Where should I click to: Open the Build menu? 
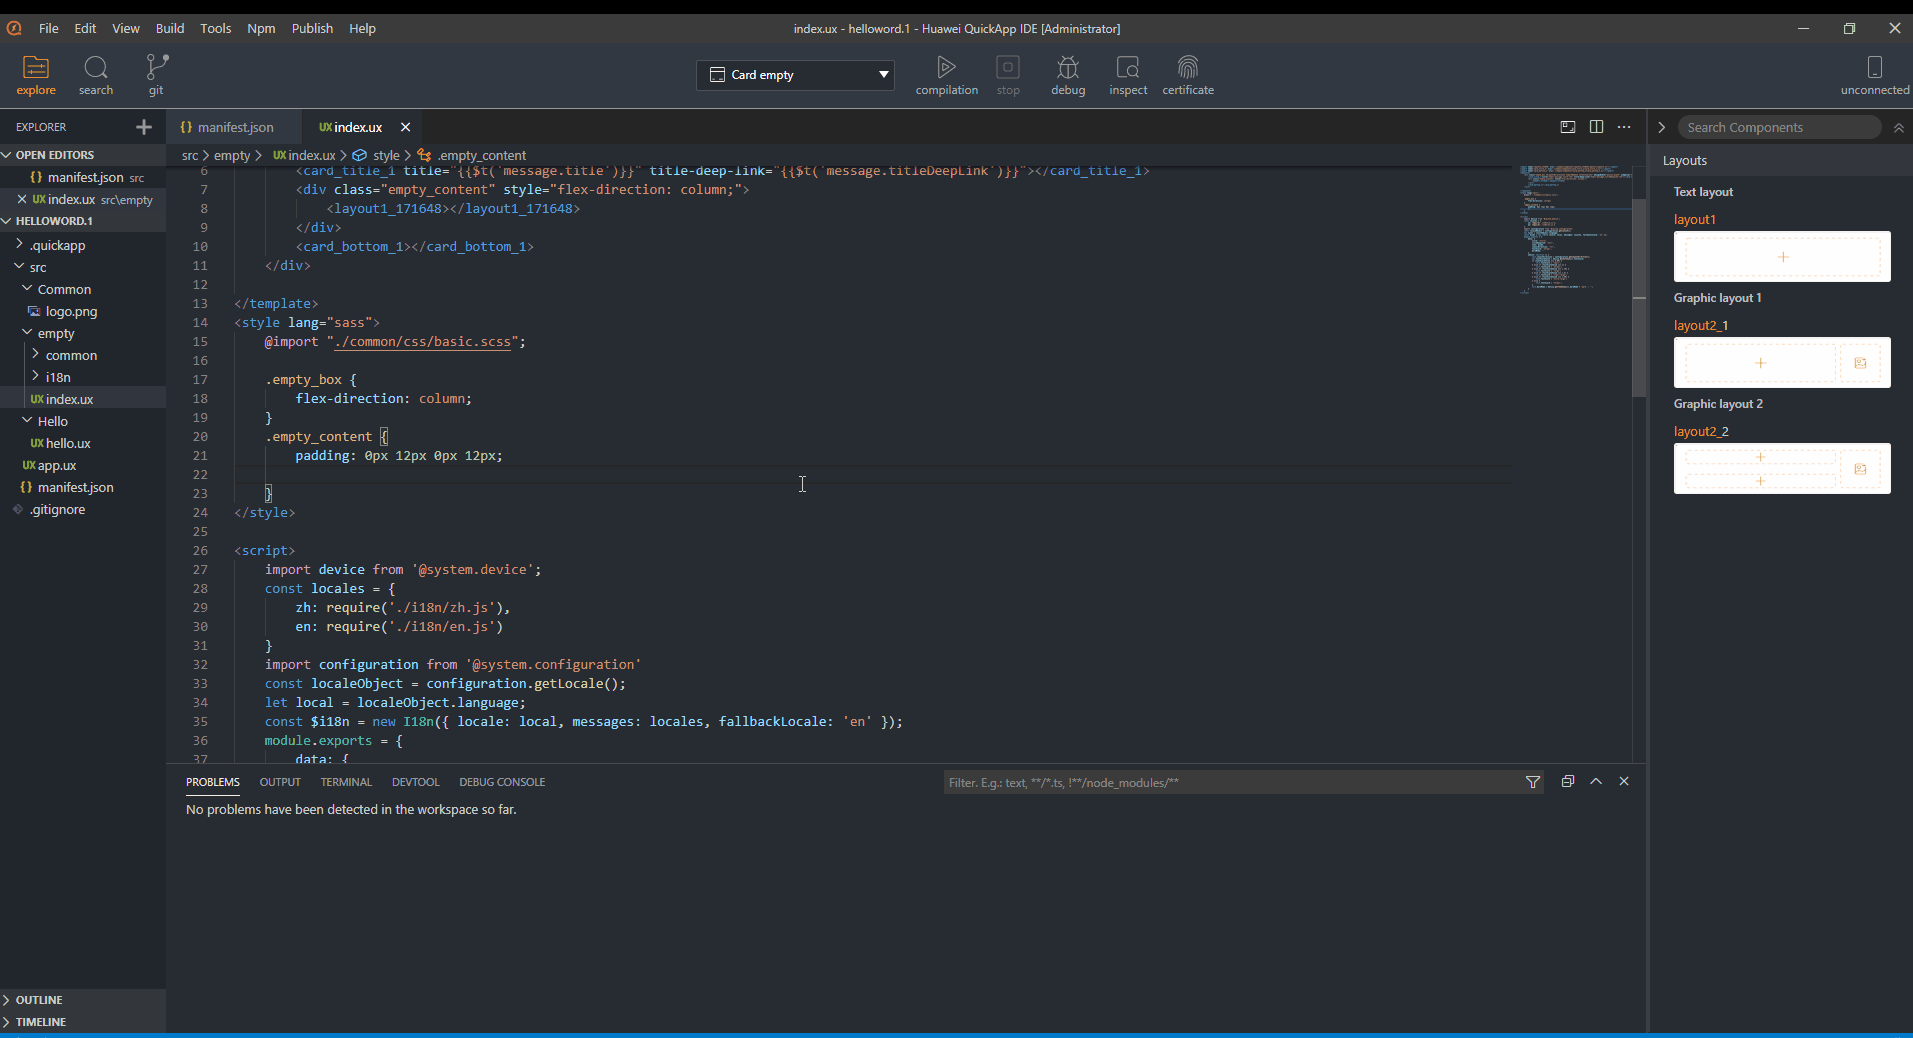pos(170,28)
